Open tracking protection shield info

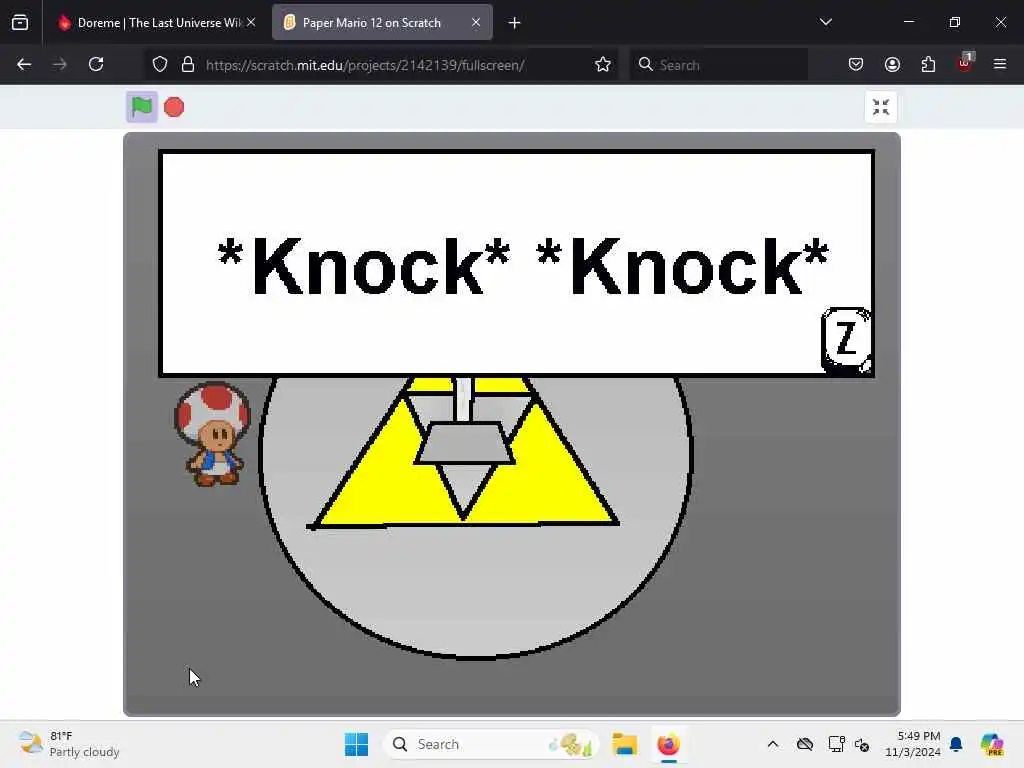pos(160,65)
